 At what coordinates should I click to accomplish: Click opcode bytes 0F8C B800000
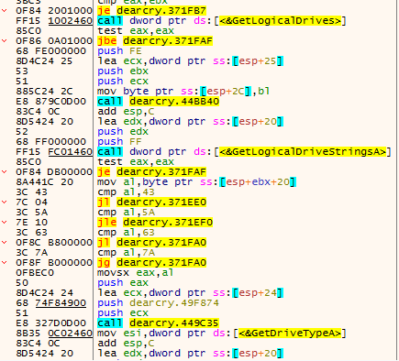pyautogui.click(x=54, y=243)
